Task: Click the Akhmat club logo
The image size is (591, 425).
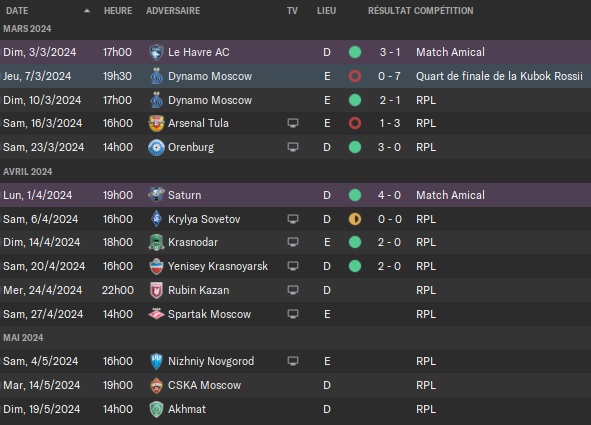Action: coord(156,409)
